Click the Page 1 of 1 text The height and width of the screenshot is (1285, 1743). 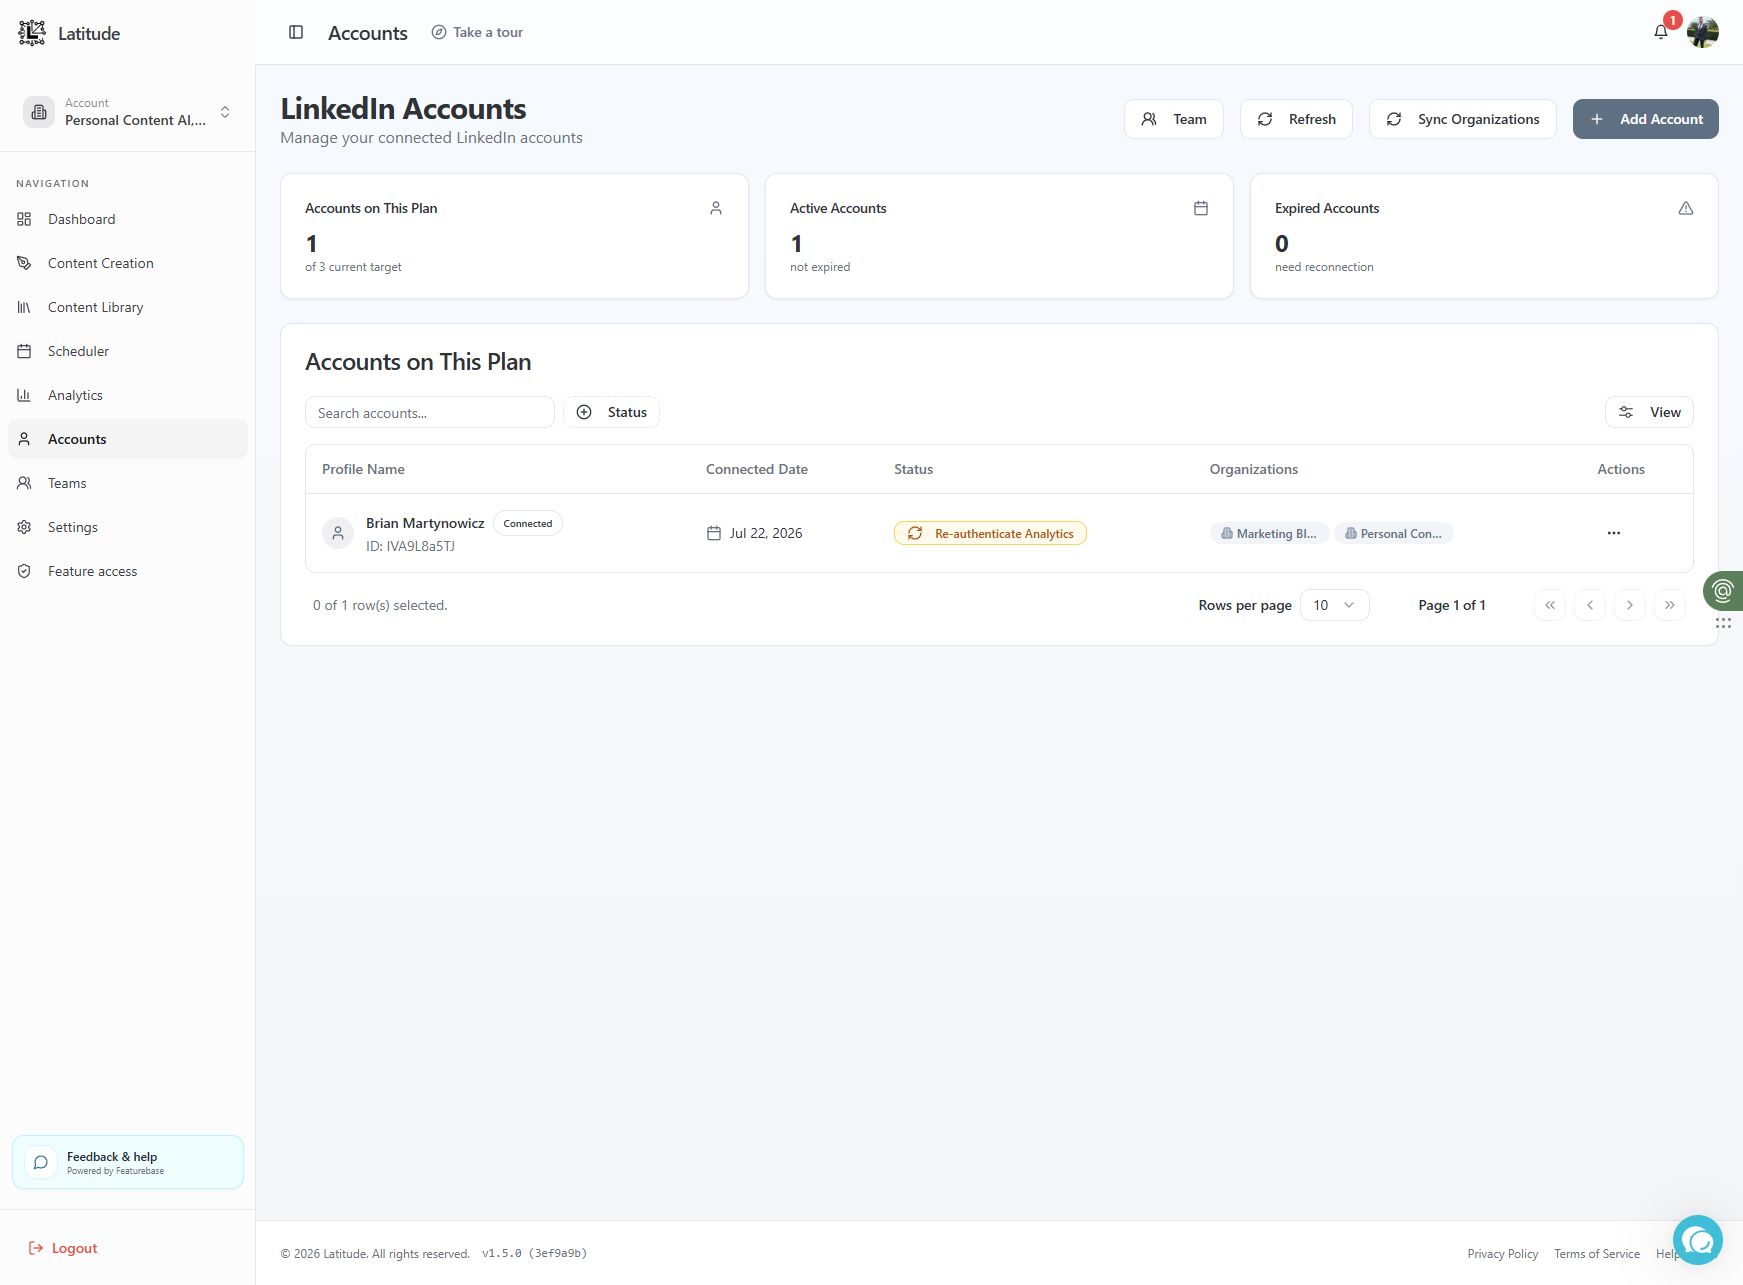point(1452,605)
